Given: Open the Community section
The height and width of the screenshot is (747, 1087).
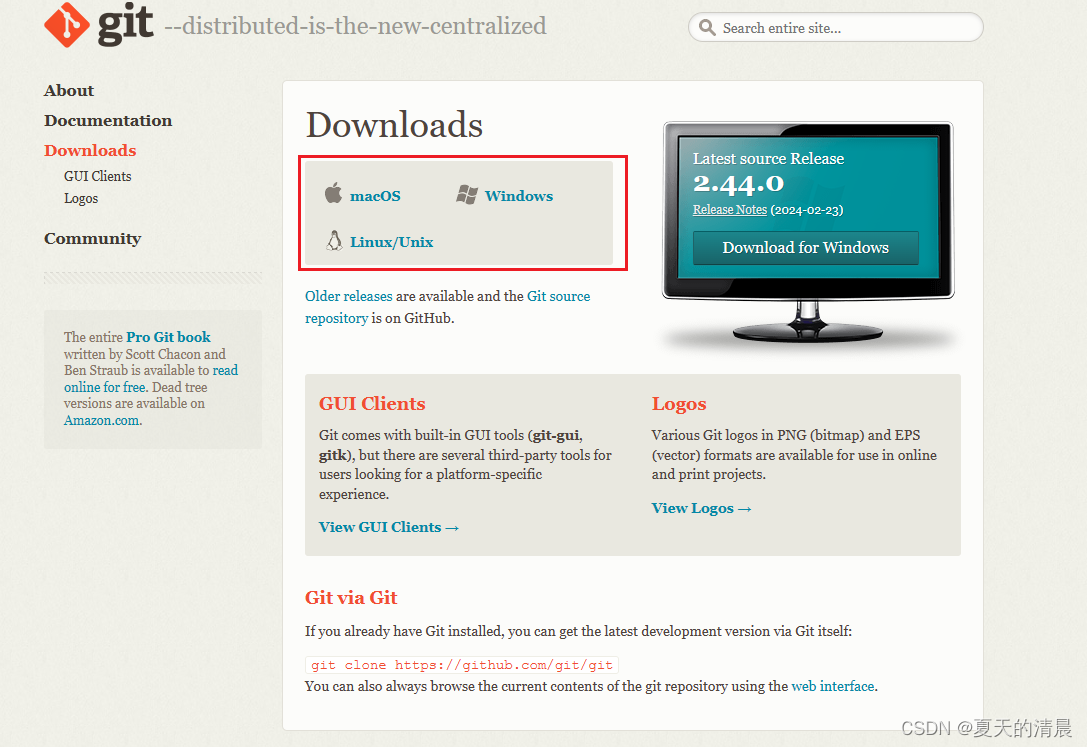Looking at the screenshot, I should (x=93, y=238).
